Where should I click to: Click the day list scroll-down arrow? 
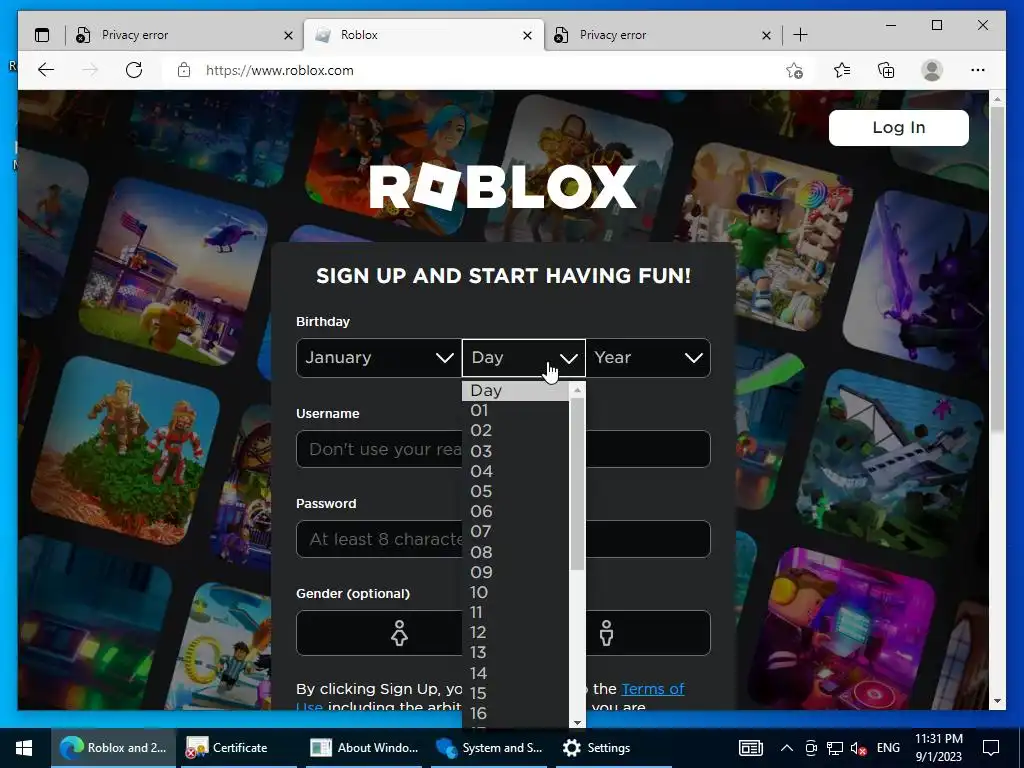(577, 722)
